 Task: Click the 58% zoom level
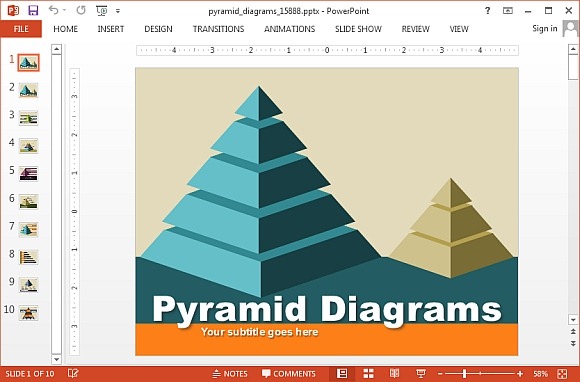click(x=540, y=374)
